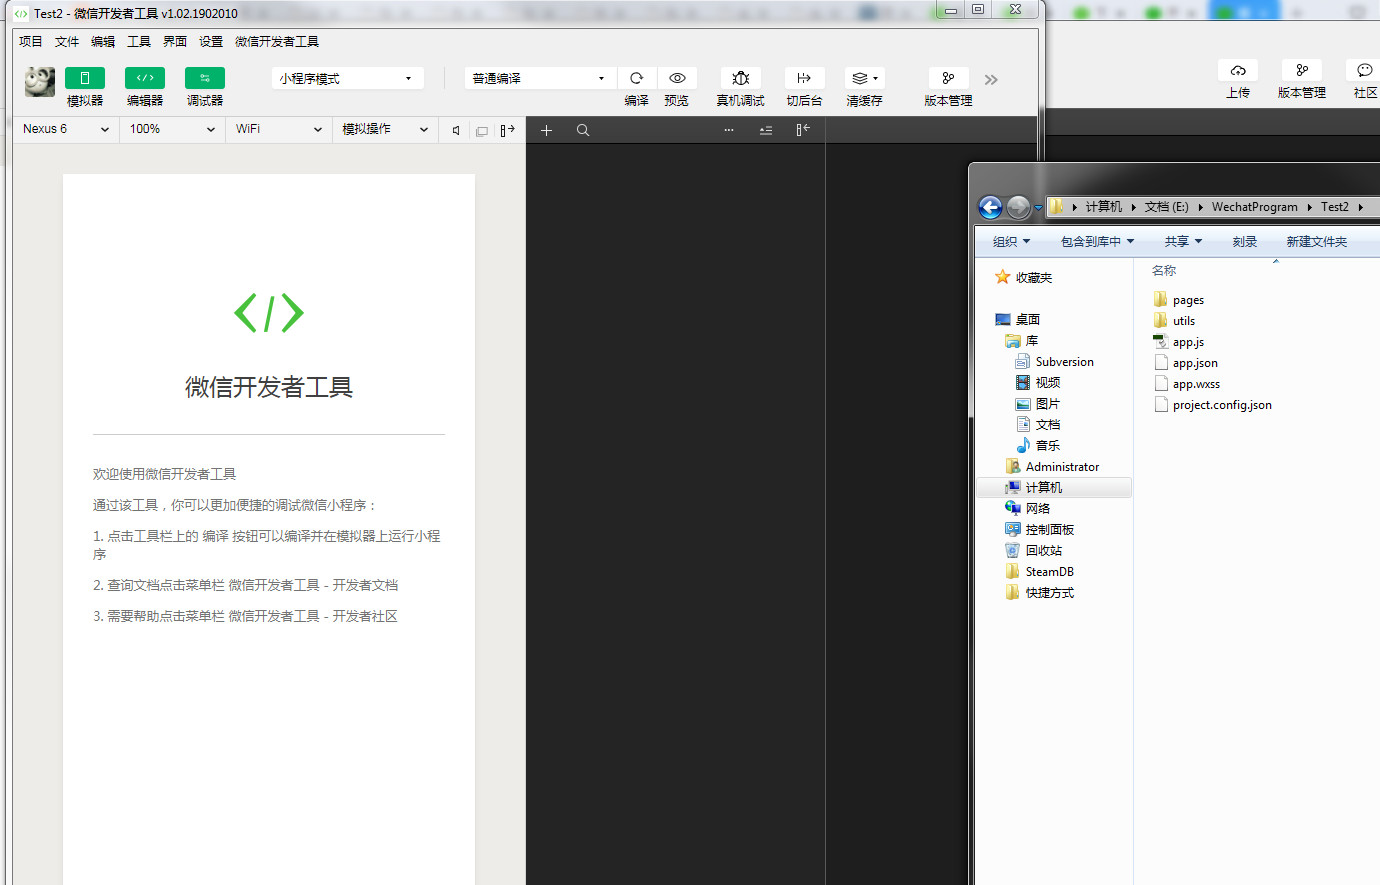The width and height of the screenshot is (1380, 885).
Task: Open the 编辑 menu
Action: pos(103,41)
